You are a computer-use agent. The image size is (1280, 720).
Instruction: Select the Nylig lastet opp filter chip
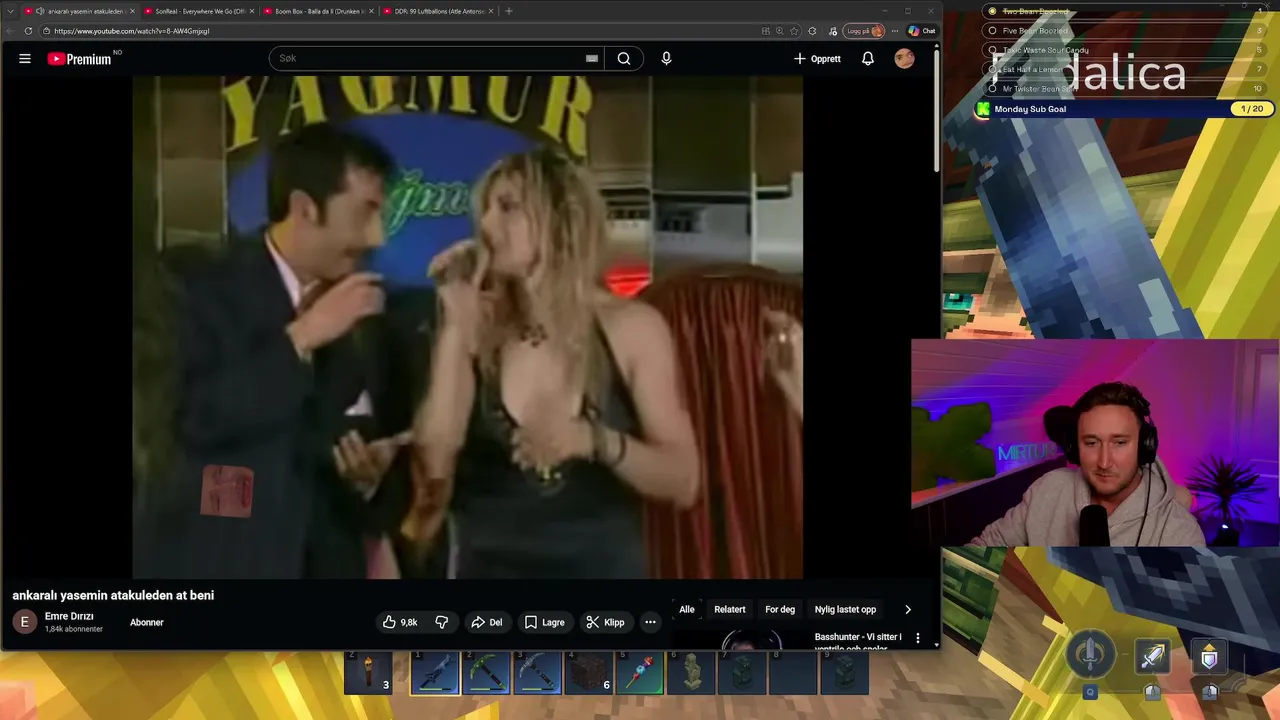pyautogui.click(x=845, y=609)
